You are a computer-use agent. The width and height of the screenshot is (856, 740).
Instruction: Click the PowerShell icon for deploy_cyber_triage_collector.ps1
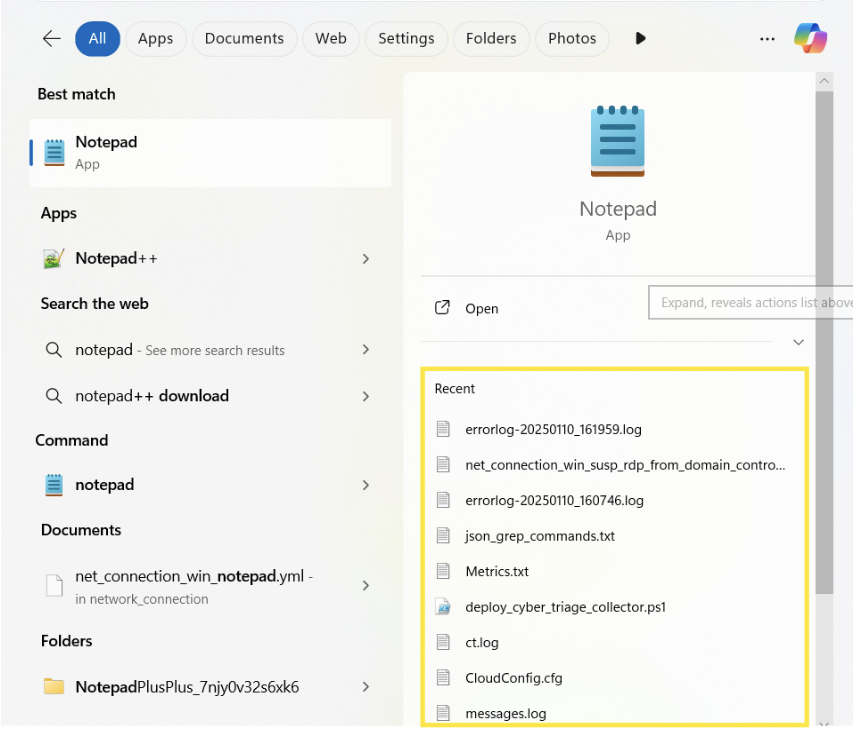[x=443, y=607]
